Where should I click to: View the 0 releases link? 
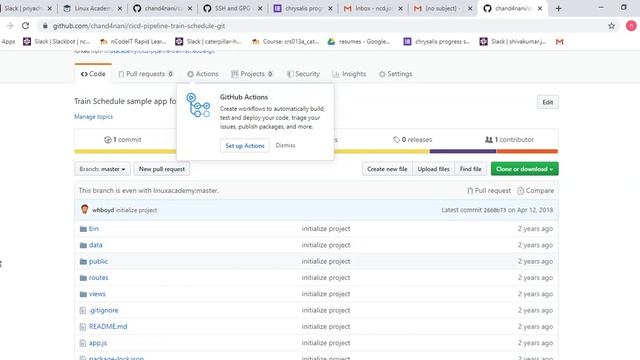tap(413, 140)
